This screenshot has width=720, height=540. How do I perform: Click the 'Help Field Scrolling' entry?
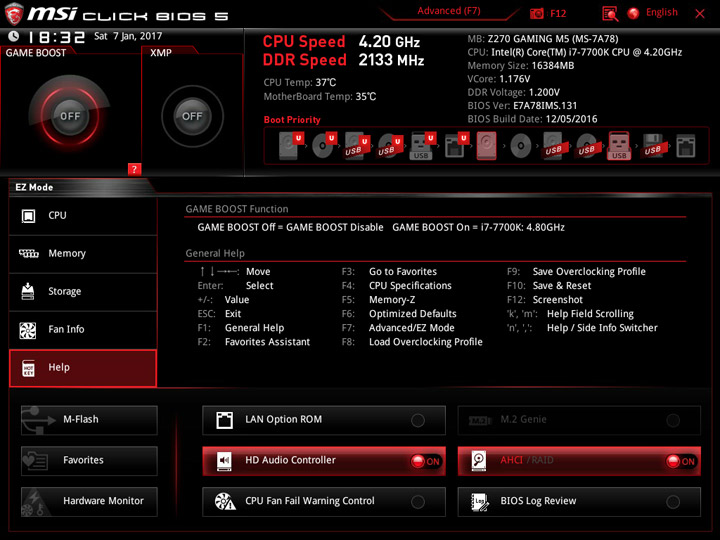click(590, 314)
